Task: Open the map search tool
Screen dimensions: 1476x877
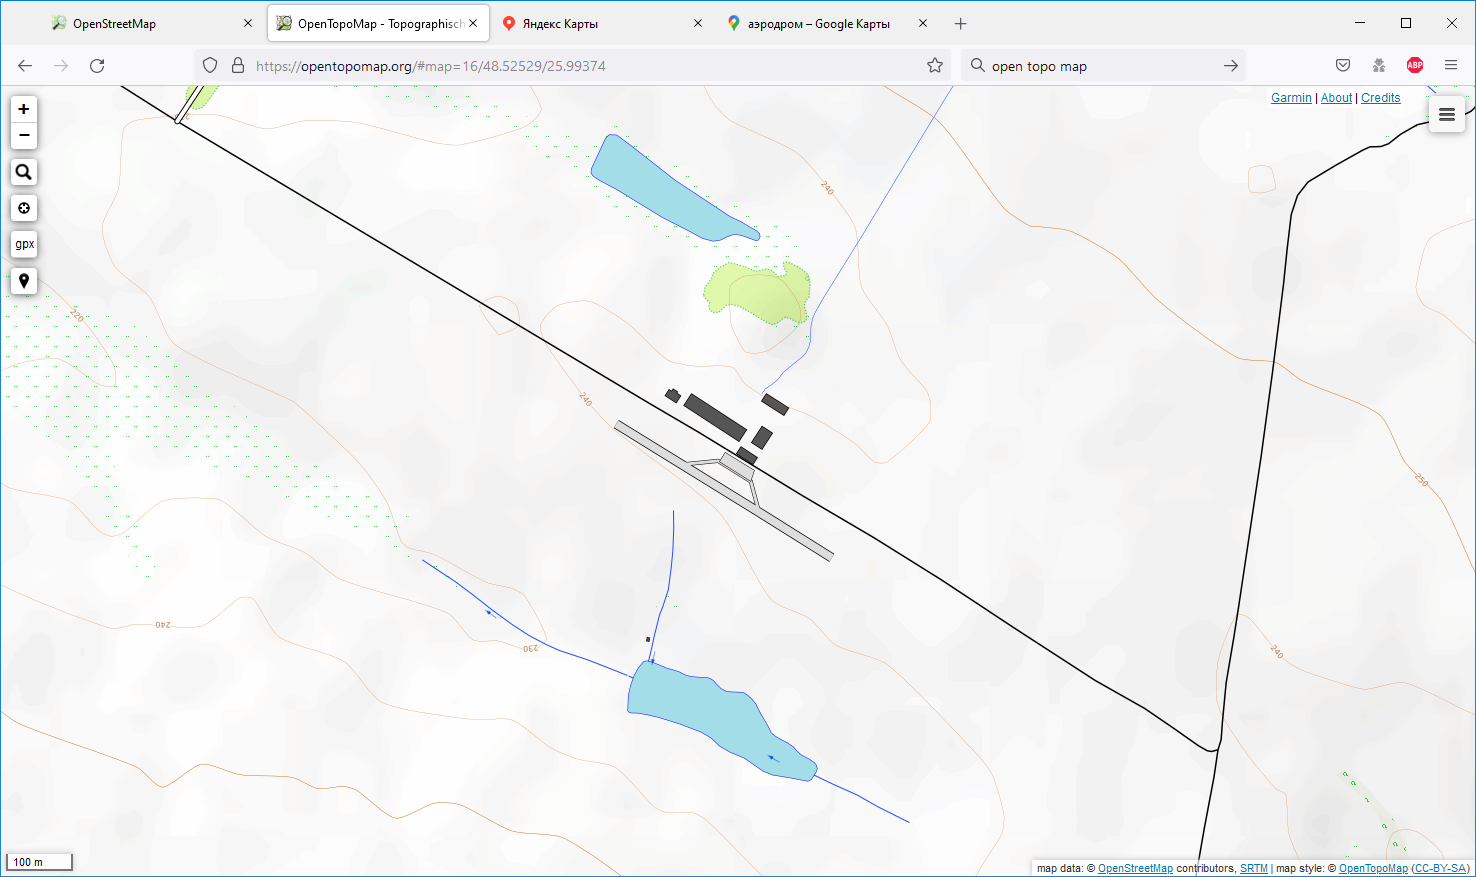Action: pos(24,172)
